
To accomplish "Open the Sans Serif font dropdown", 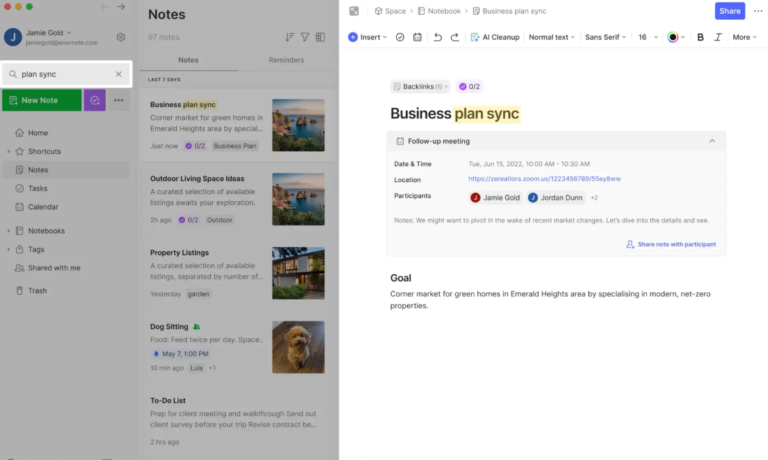I will point(605,37).
